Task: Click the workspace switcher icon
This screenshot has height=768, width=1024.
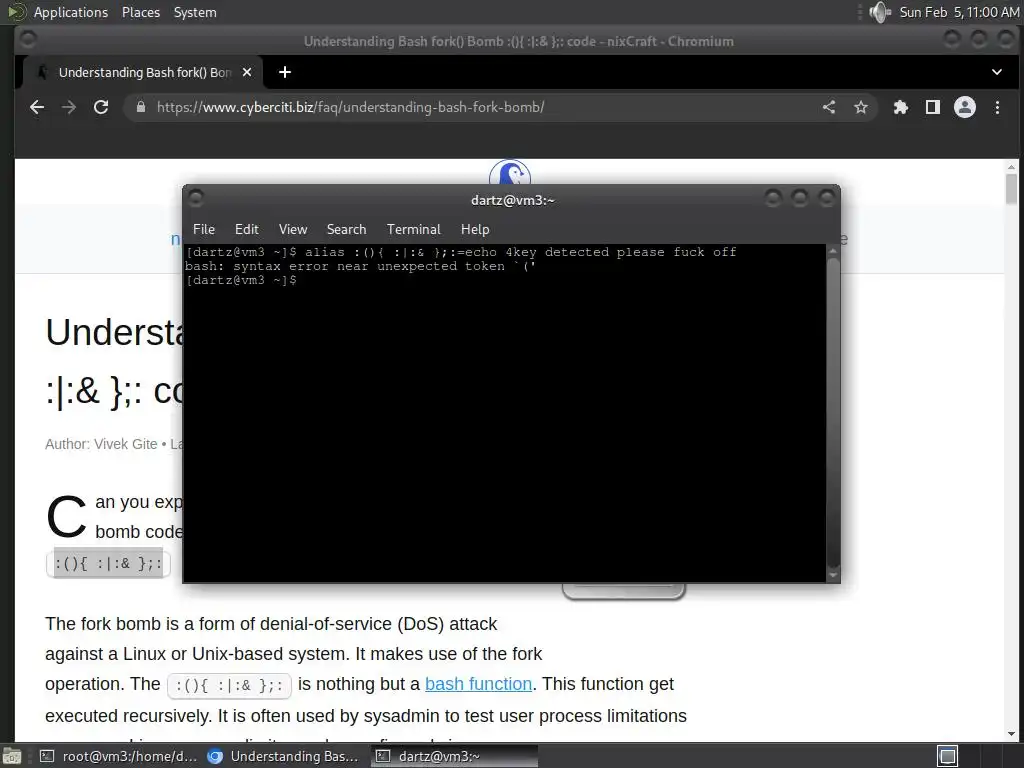Action: (948, 756)
